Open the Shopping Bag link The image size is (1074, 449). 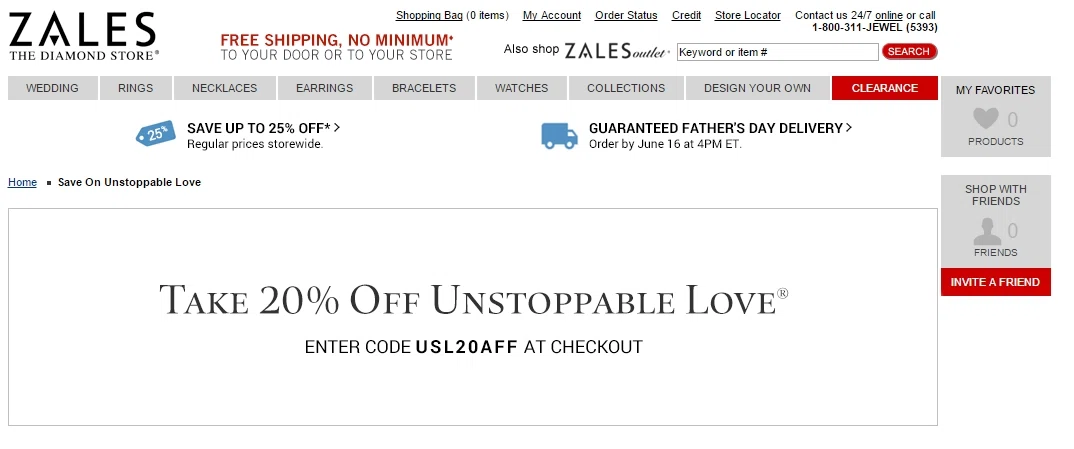point(429,15)
